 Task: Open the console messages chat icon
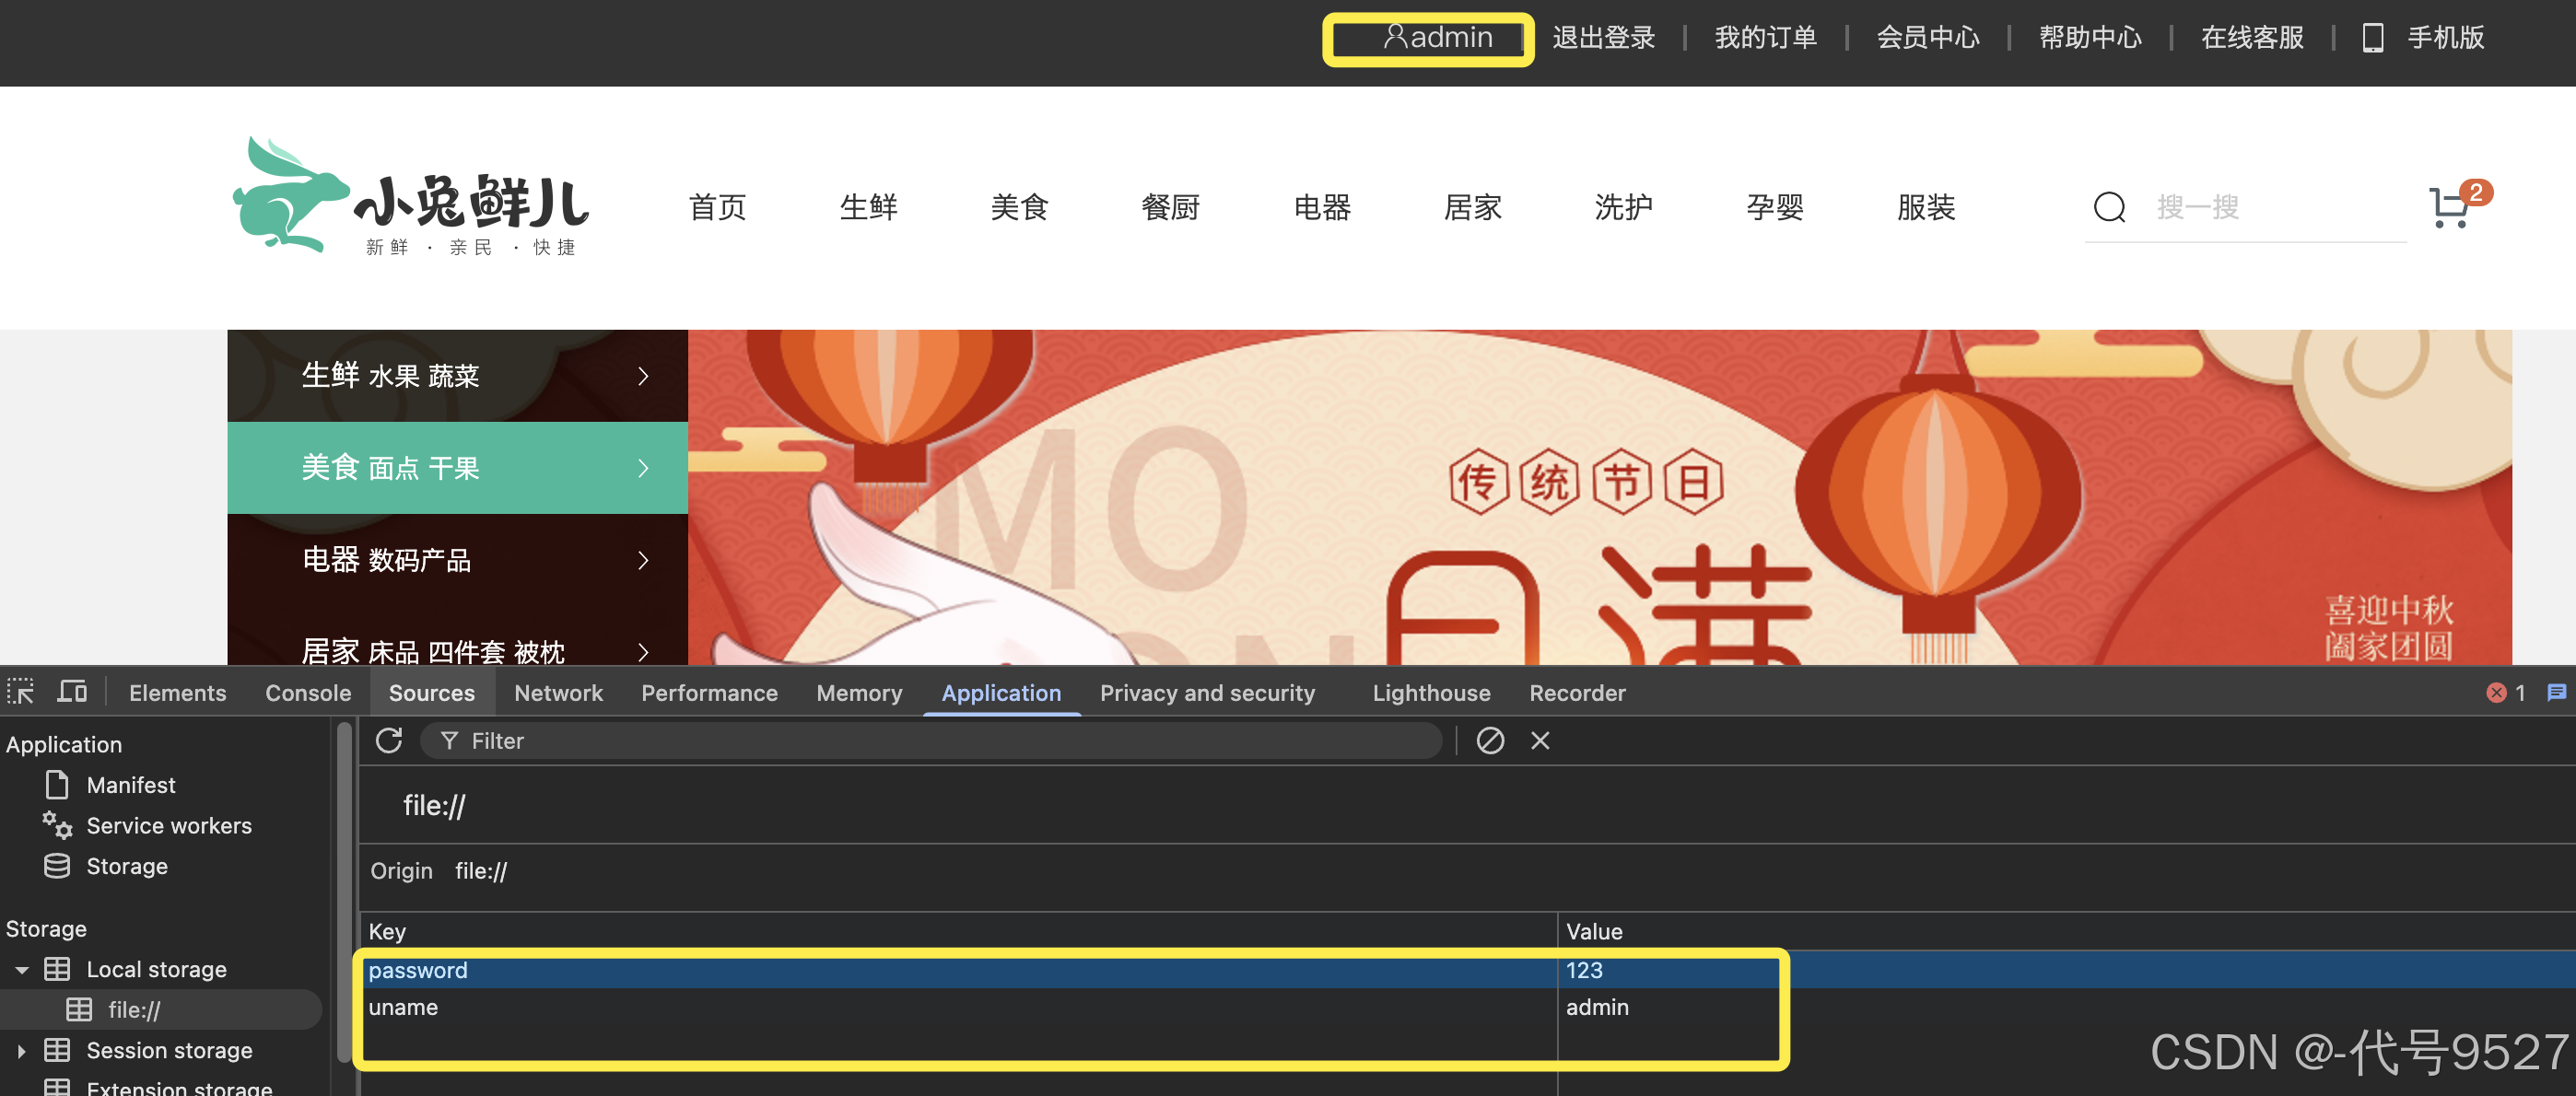tap(2556, 693)
